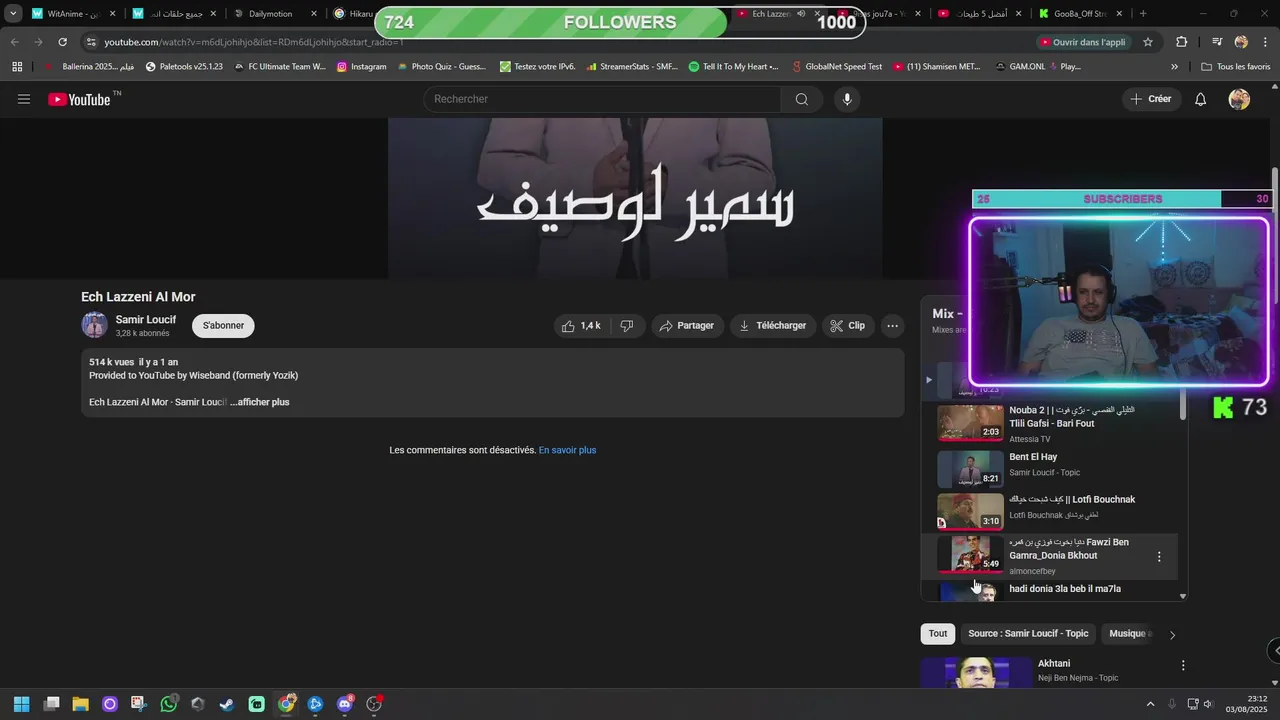Open the Samir Loucif channel avatar

(94, 325)
